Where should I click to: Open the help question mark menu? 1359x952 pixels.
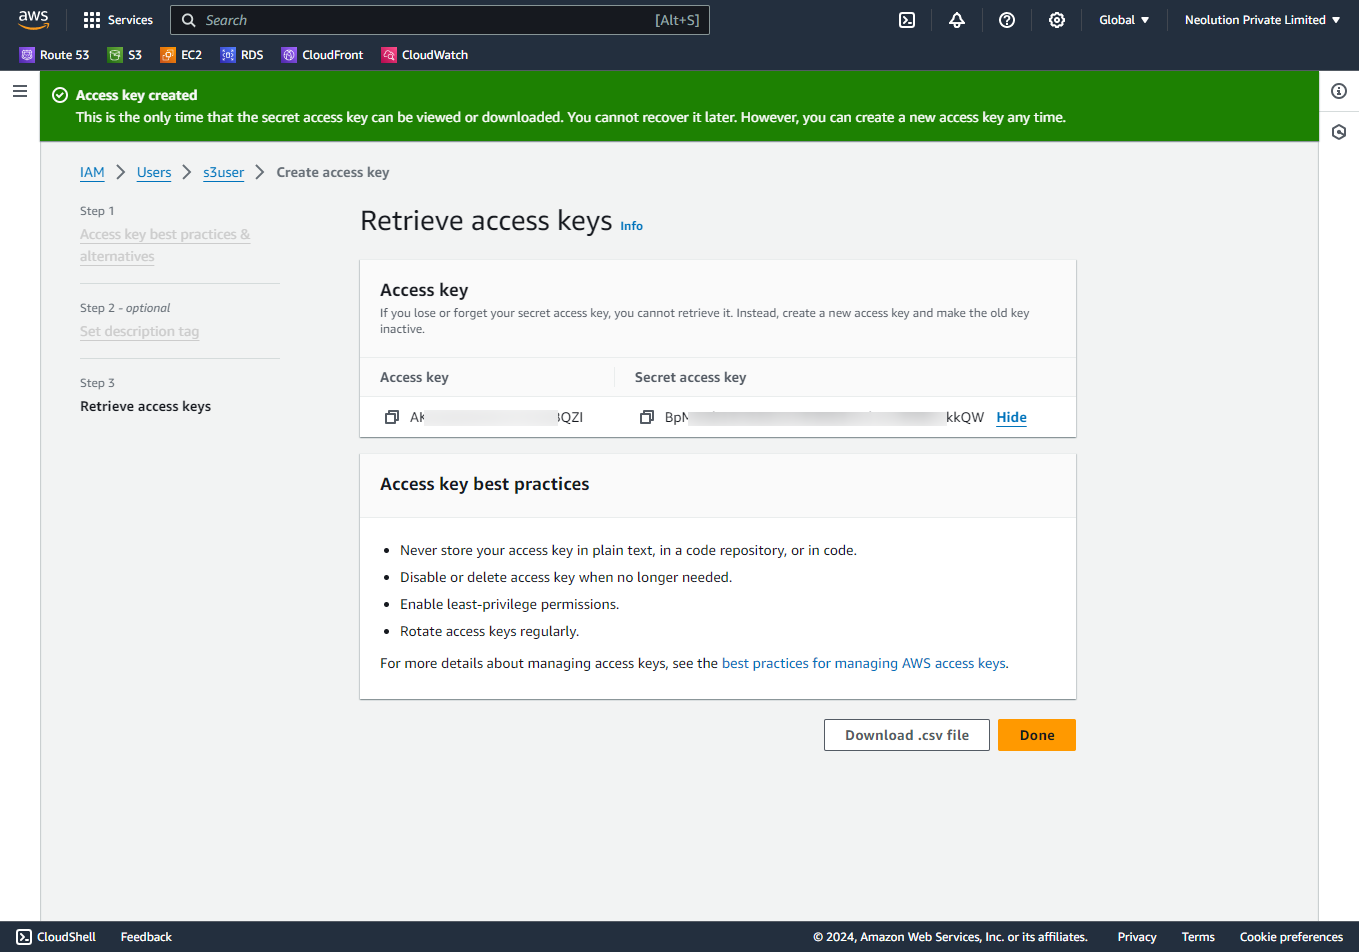point(1007,20)
